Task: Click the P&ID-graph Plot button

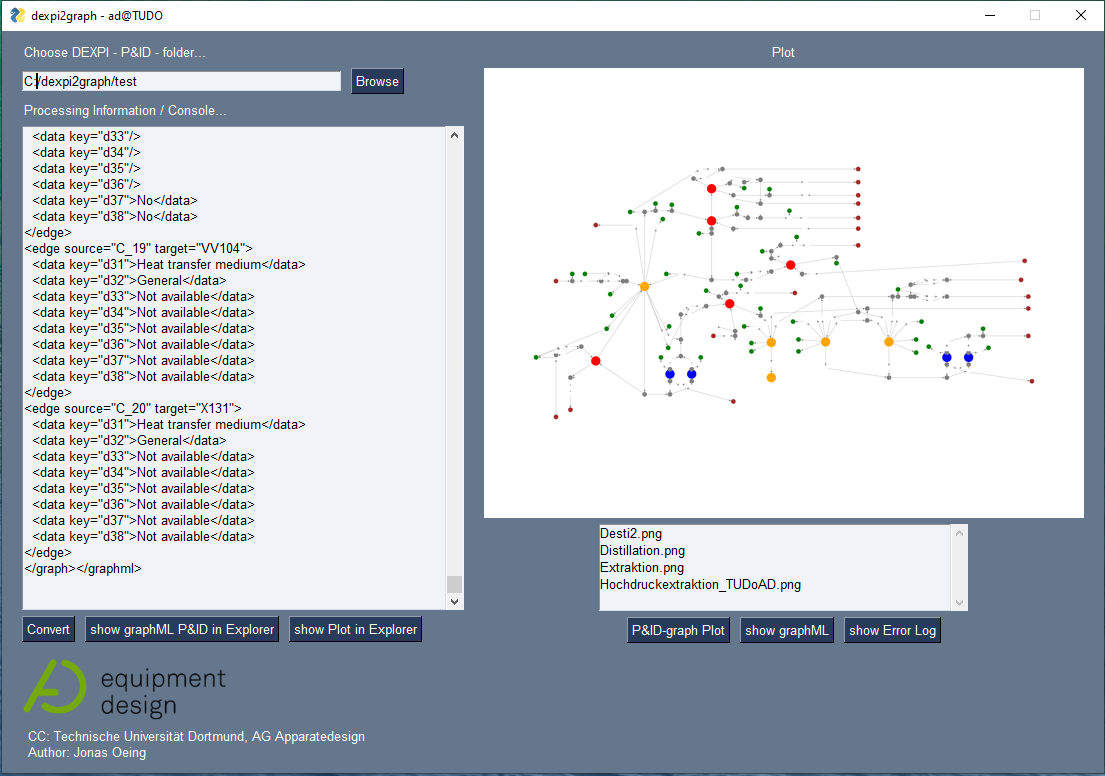Action: click(x=678, y=630)
